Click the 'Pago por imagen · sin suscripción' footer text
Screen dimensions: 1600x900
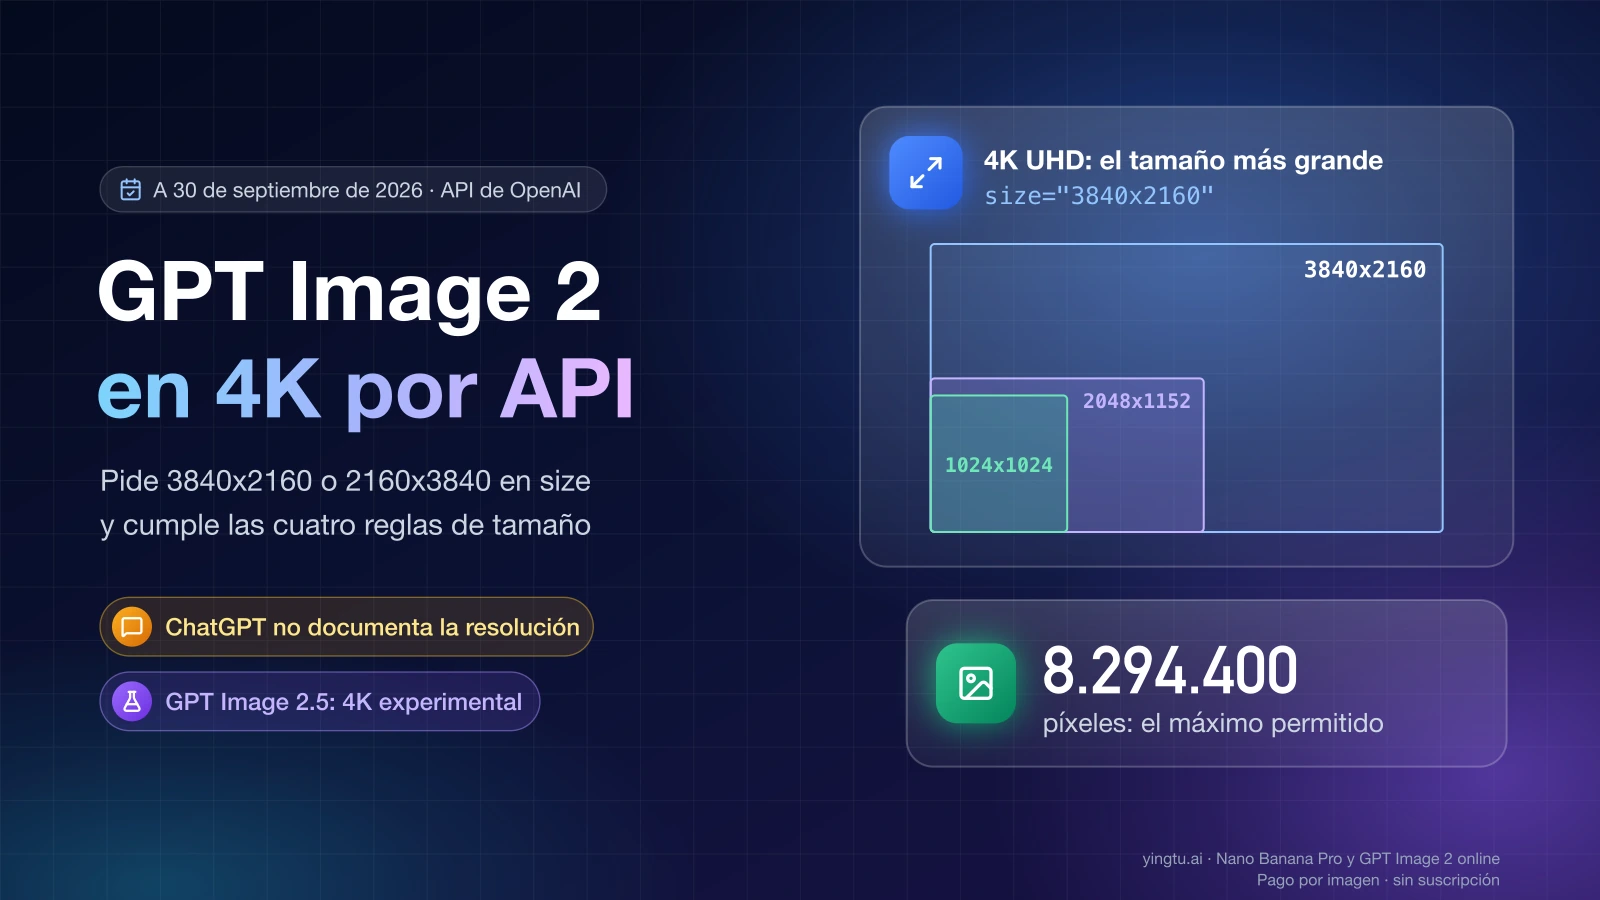(1378, 880)
